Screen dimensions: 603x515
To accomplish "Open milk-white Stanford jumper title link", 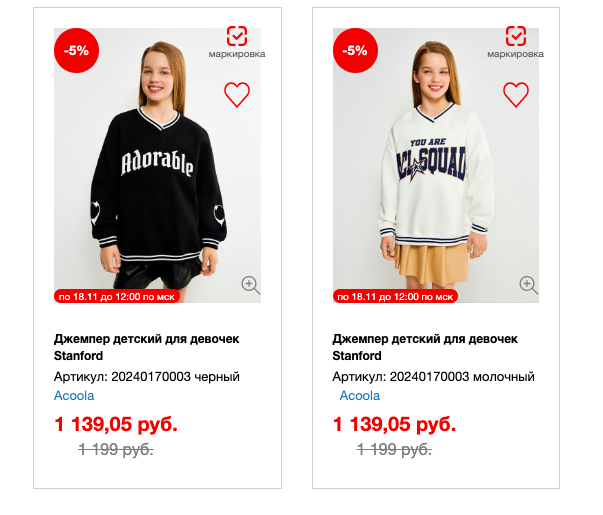I will coord(424,347).
